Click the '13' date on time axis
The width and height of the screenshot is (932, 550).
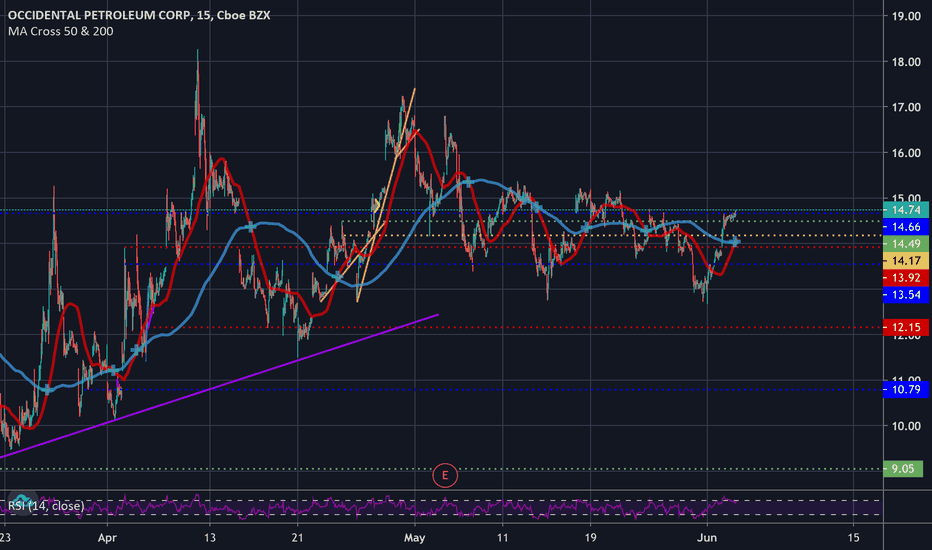(x=210, y=538)
